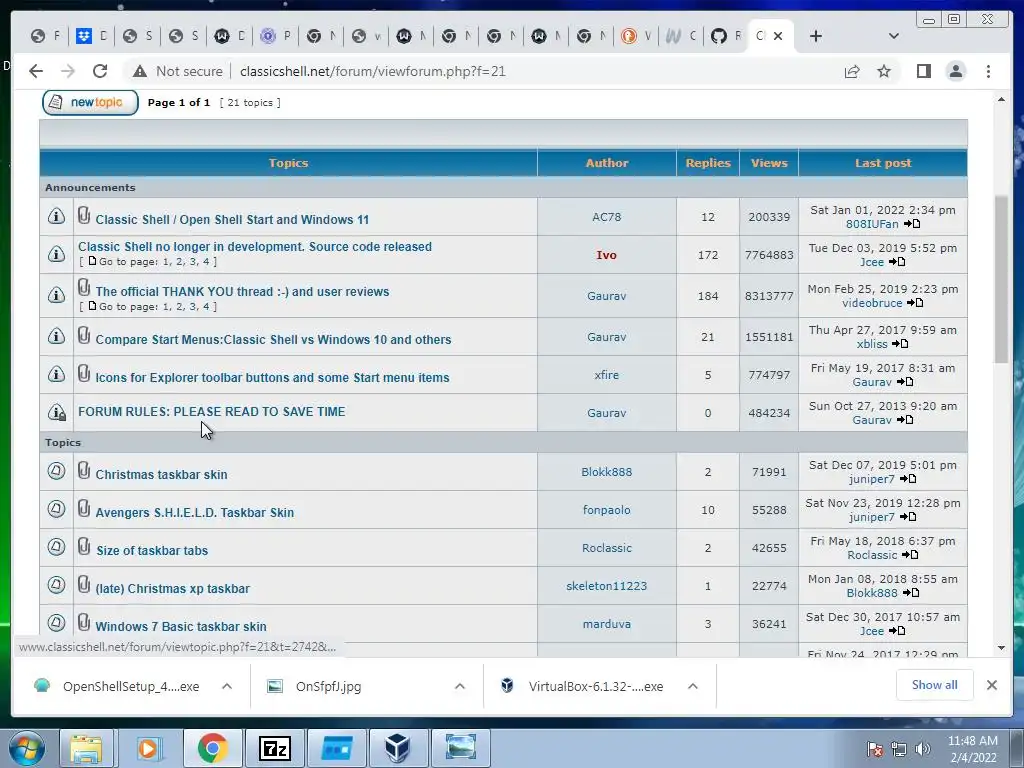Viewport: 1024px width, 768px height.
Task: Open Christmas taskbar skin topic
Action: point(161,475)
